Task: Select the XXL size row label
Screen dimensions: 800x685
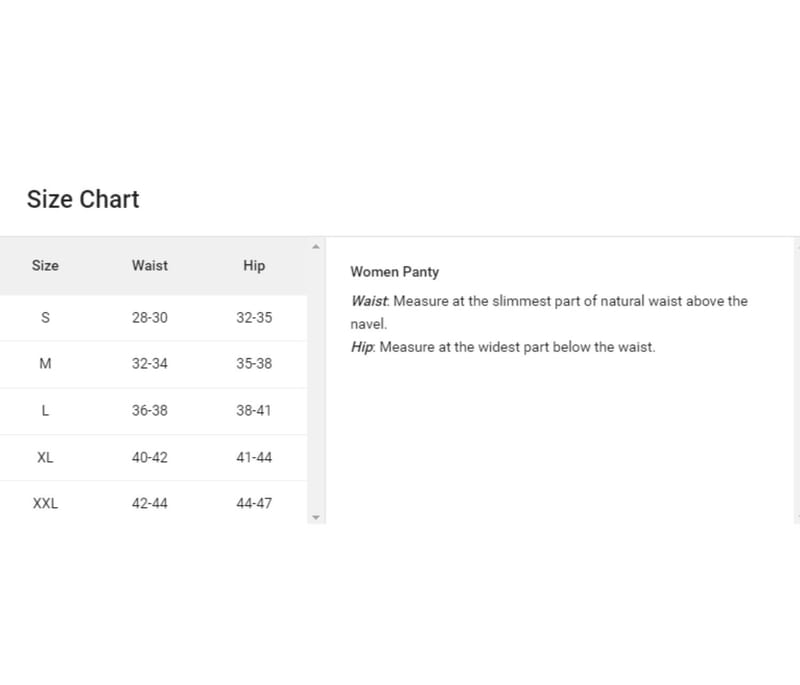Action: [45, 503]
